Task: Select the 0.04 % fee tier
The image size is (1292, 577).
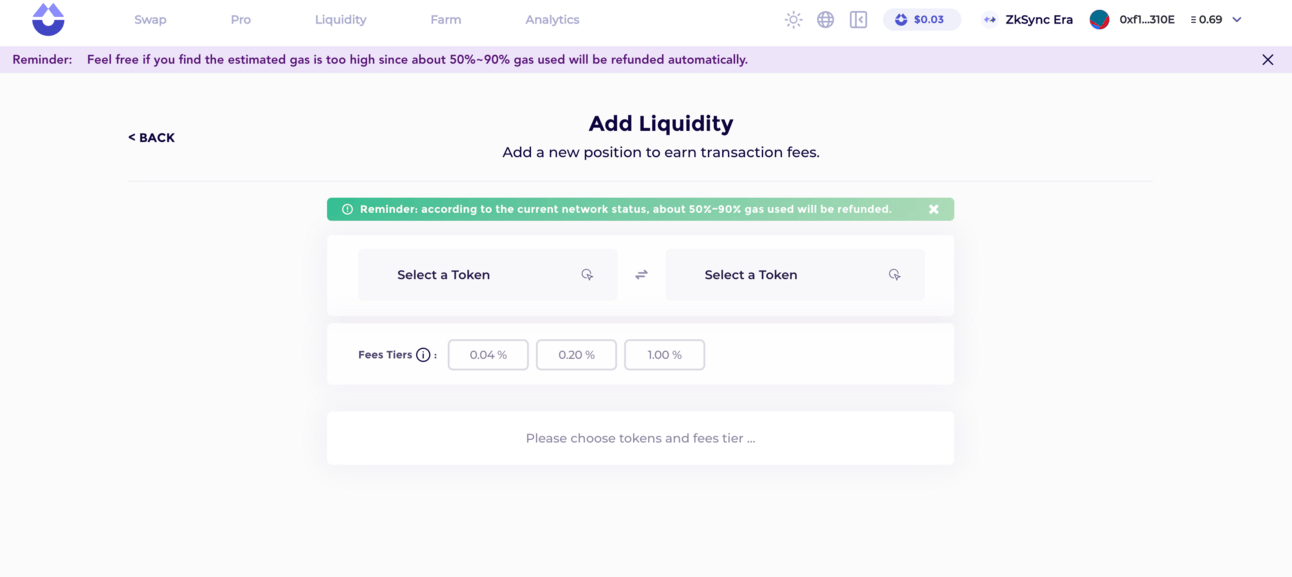Action: click(488, 355)
